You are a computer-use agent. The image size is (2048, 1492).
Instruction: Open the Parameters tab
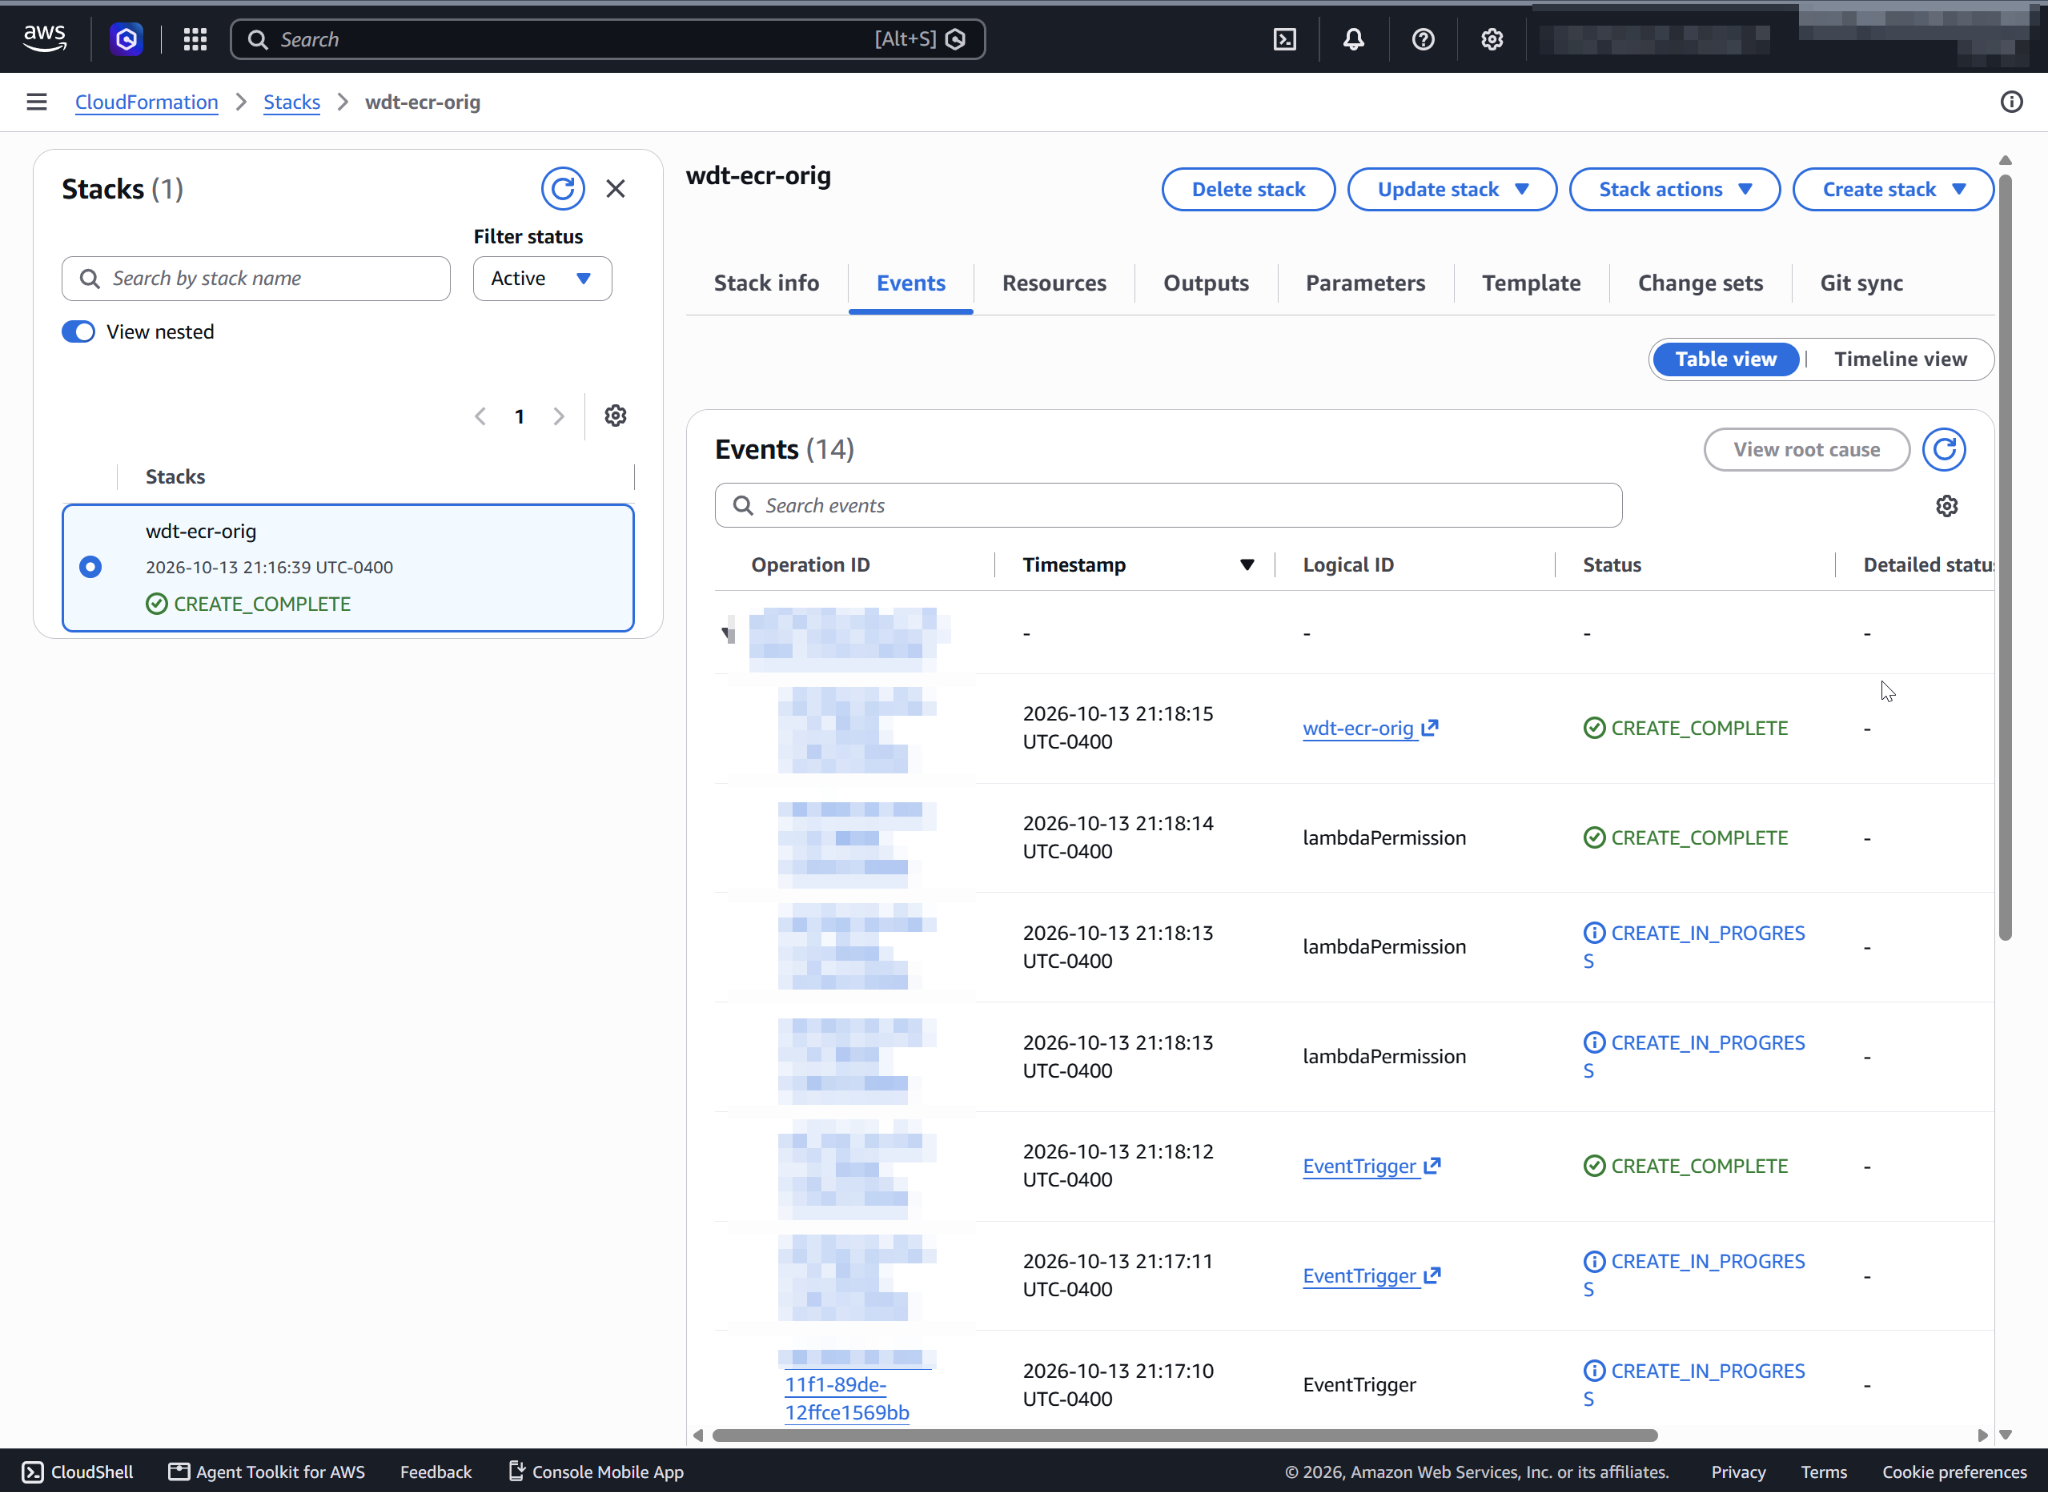point(1365,283)
